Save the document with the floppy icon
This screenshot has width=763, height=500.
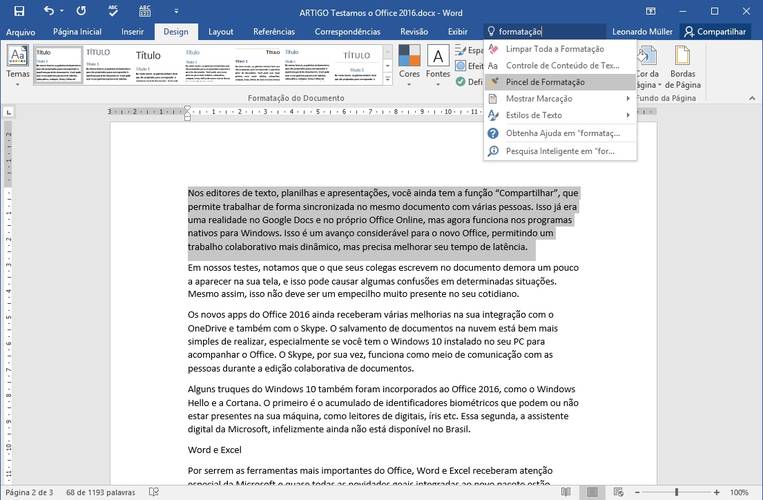pos(19,11)
